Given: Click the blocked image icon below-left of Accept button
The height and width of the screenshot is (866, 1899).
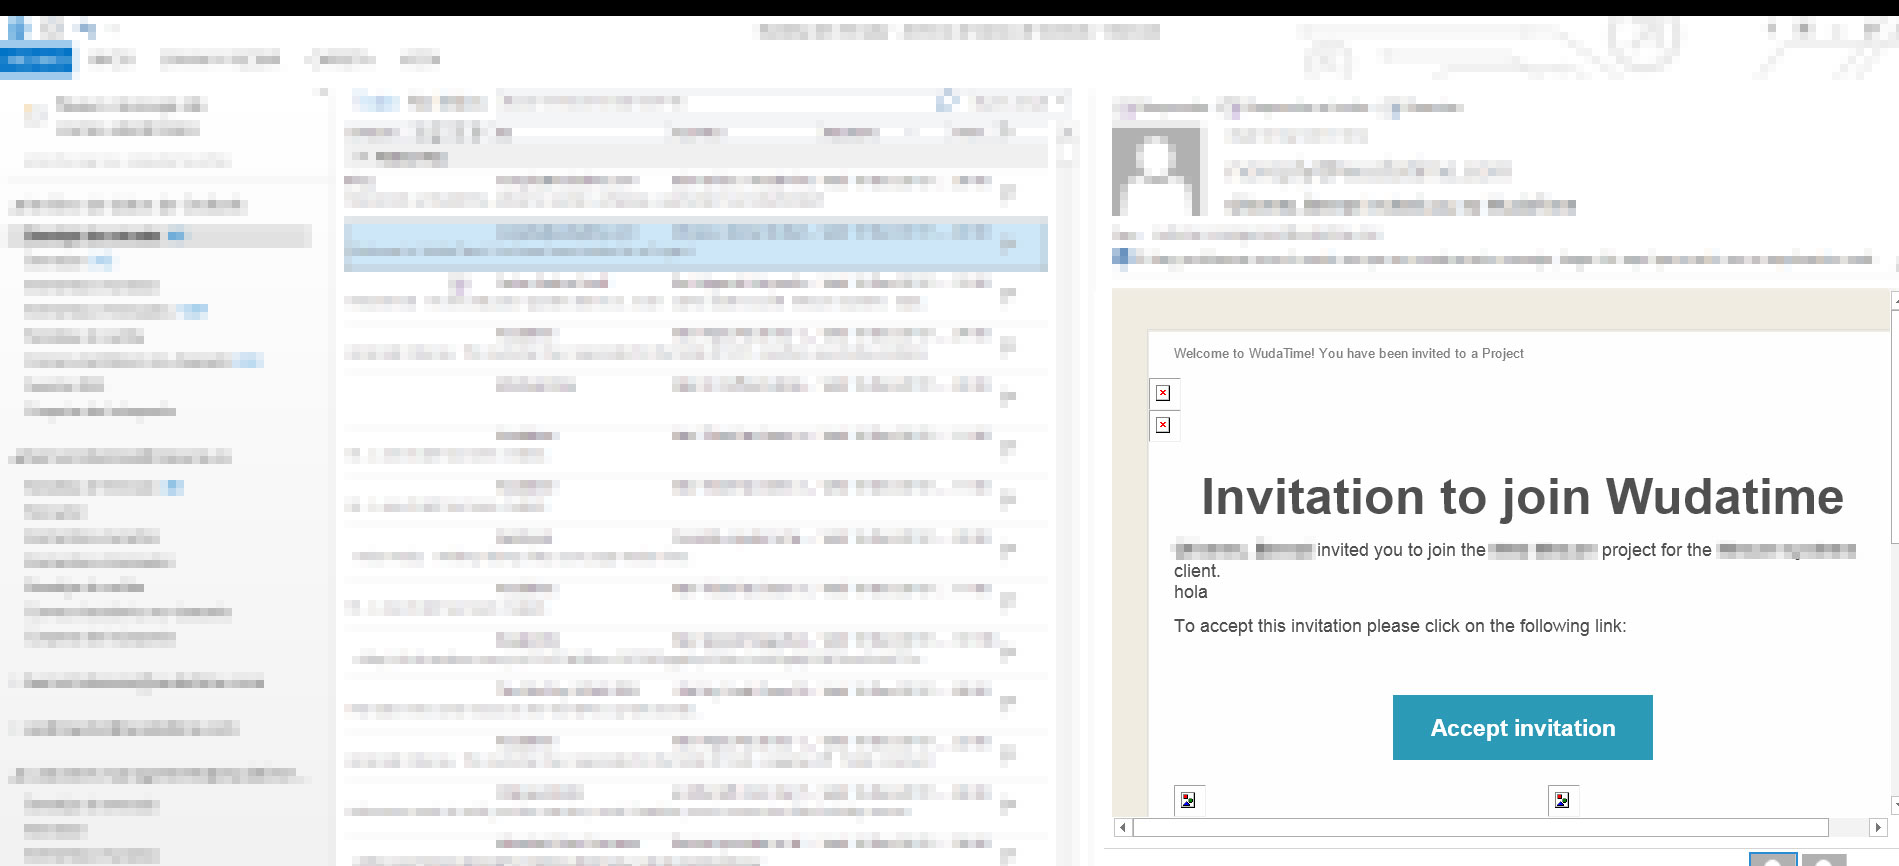Looking at the screenshot, I should pos(1188,800).
